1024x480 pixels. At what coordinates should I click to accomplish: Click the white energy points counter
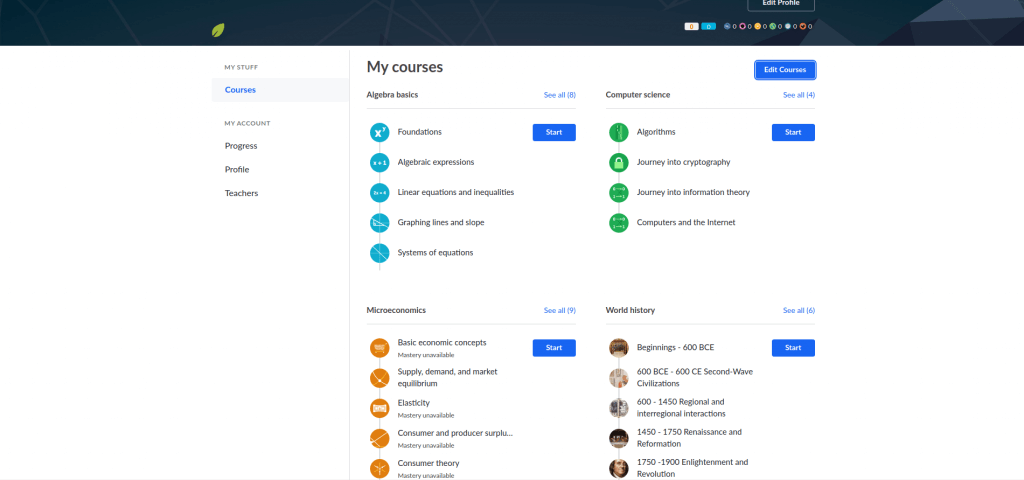692,26
